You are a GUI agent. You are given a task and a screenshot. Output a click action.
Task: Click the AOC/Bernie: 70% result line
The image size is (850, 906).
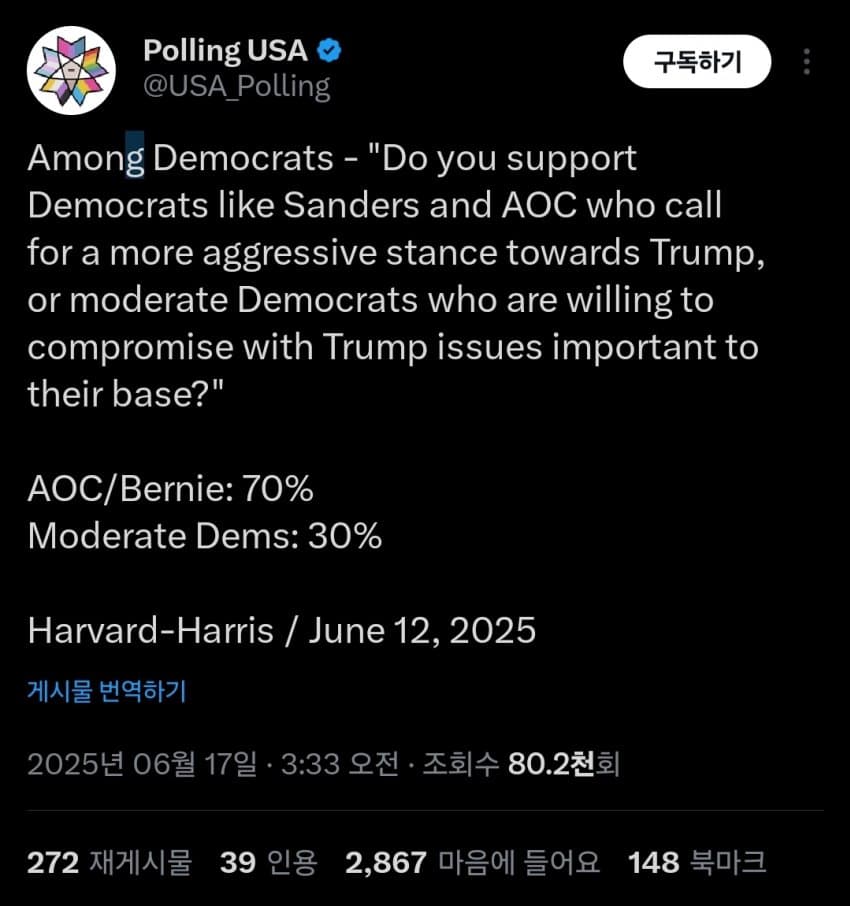tap(170, 489)
